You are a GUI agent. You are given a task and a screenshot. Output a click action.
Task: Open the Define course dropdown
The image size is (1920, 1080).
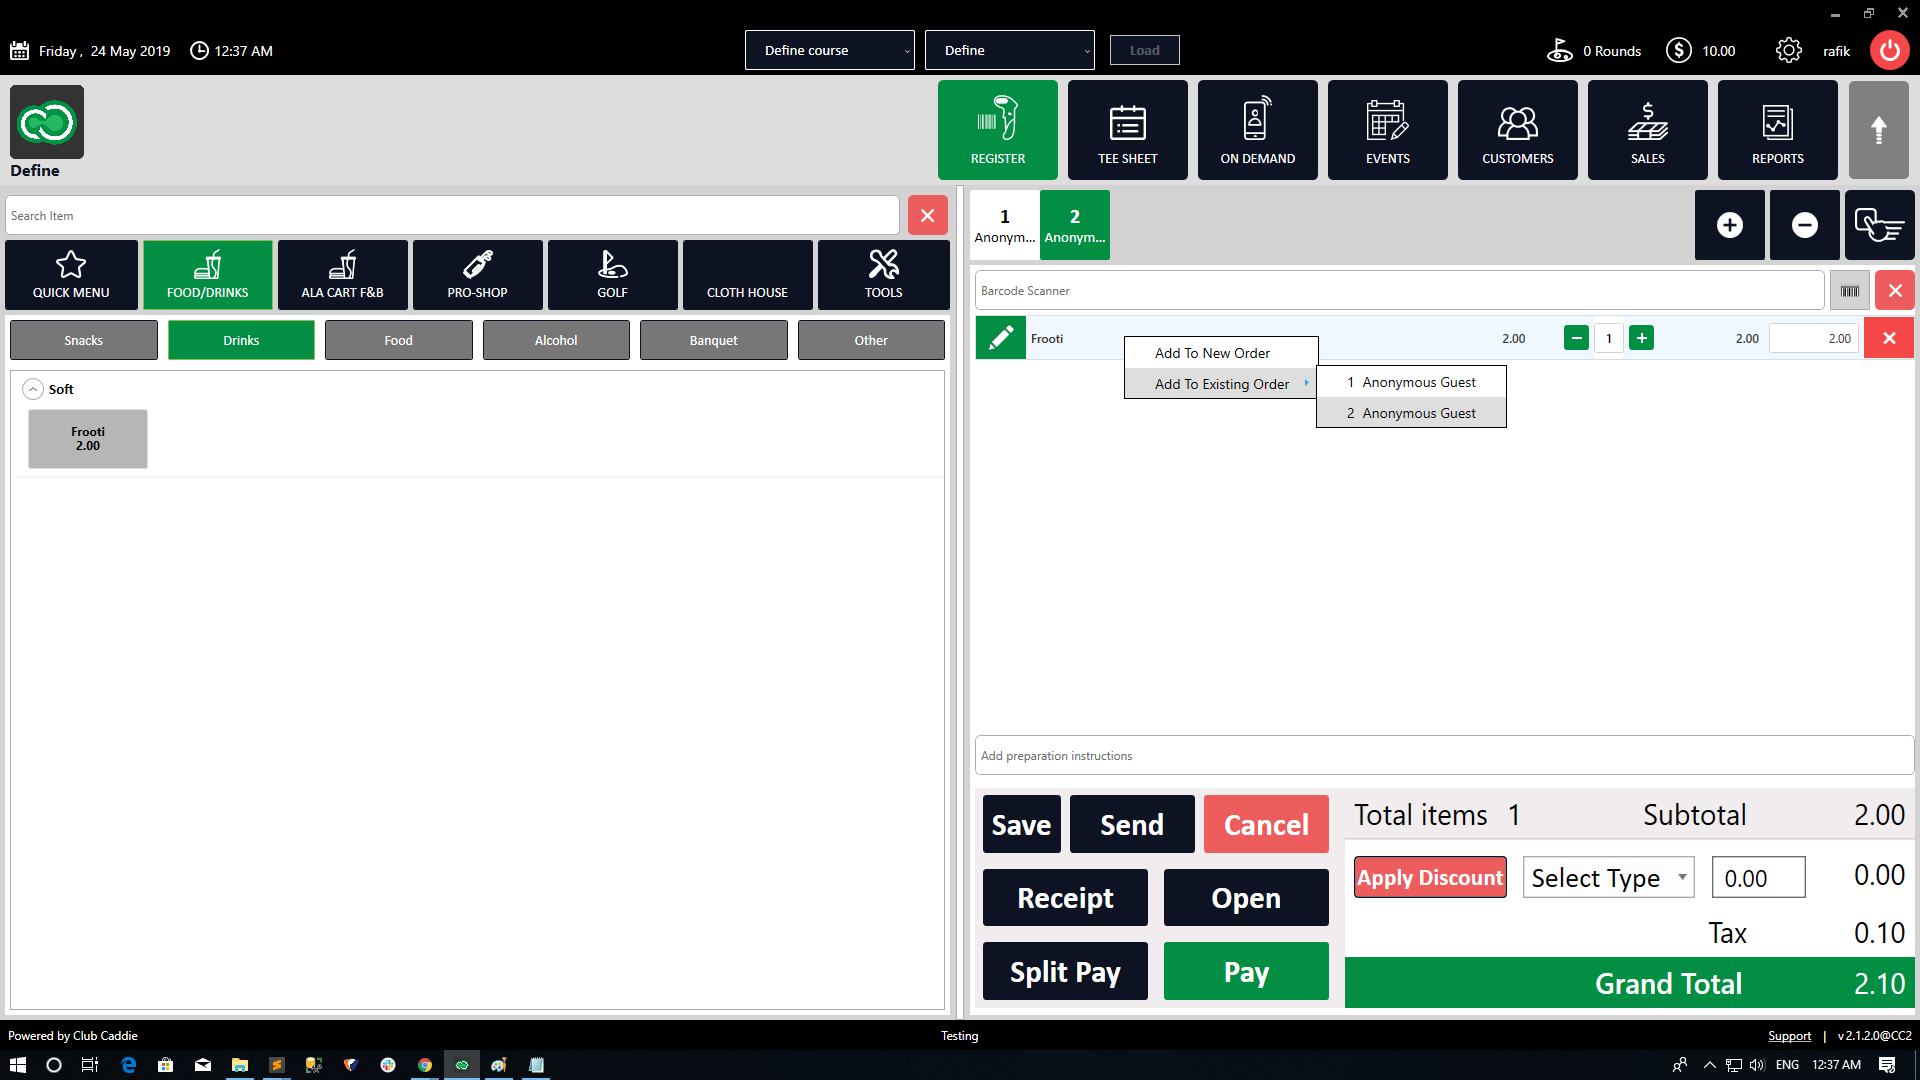click(x=829, y=50)
